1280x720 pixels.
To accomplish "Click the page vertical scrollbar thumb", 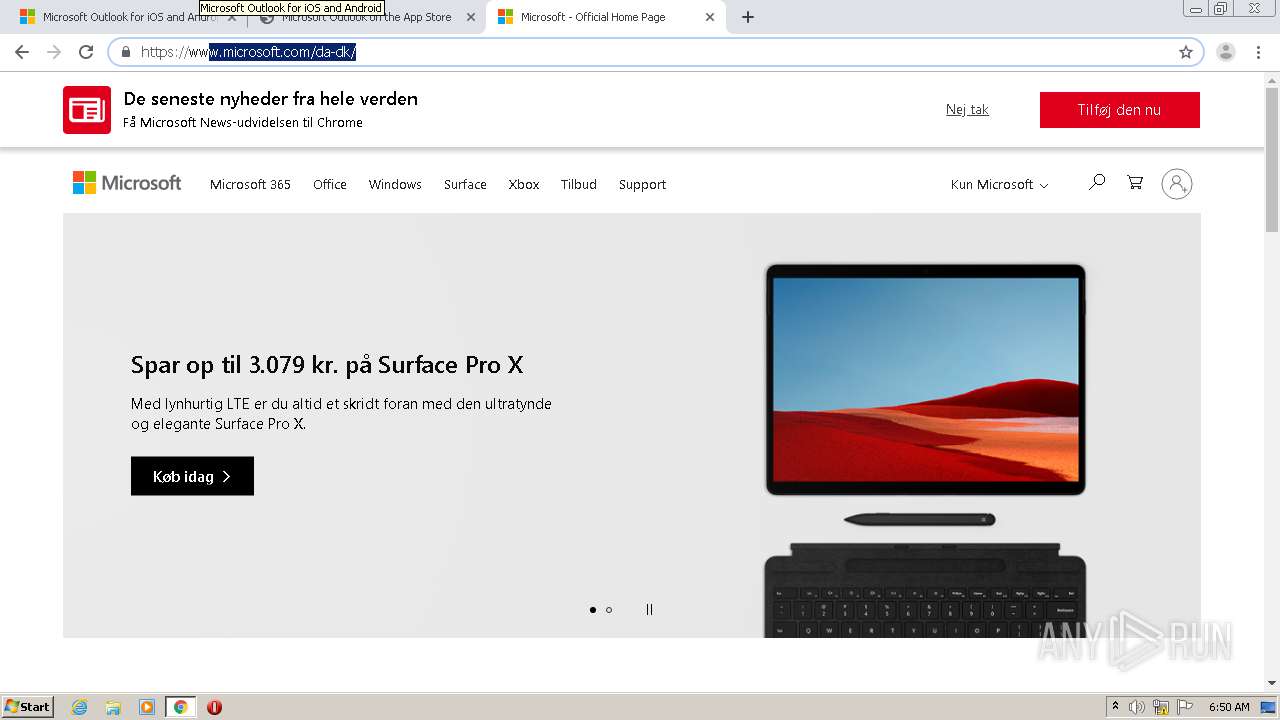I will coord(1272,160).
